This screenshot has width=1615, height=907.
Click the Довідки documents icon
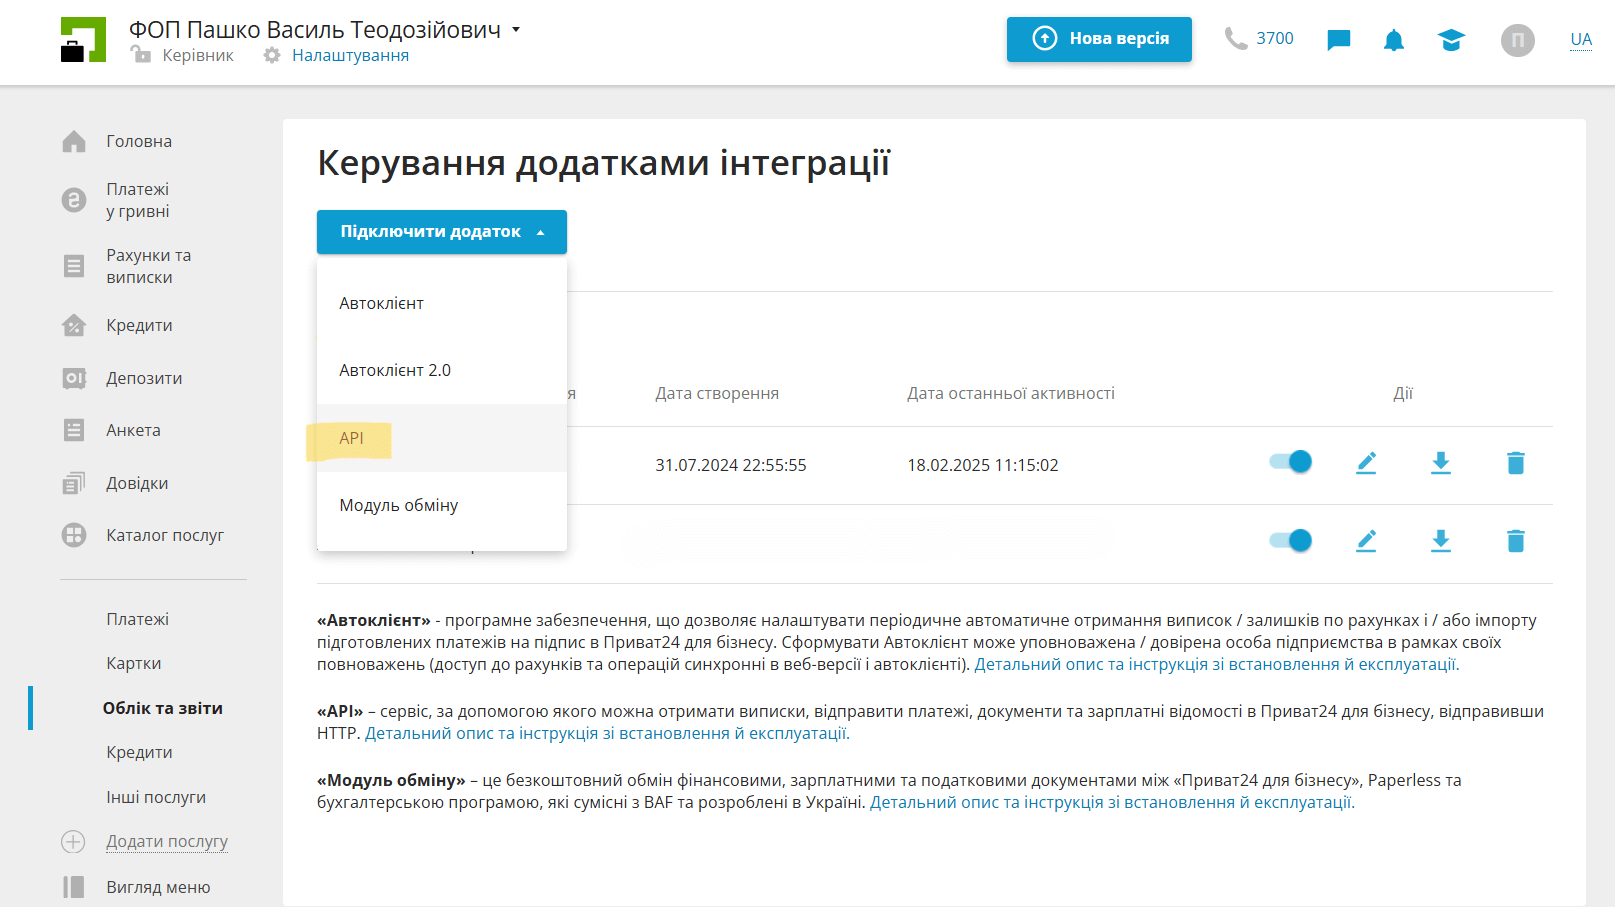click(74, 483)
